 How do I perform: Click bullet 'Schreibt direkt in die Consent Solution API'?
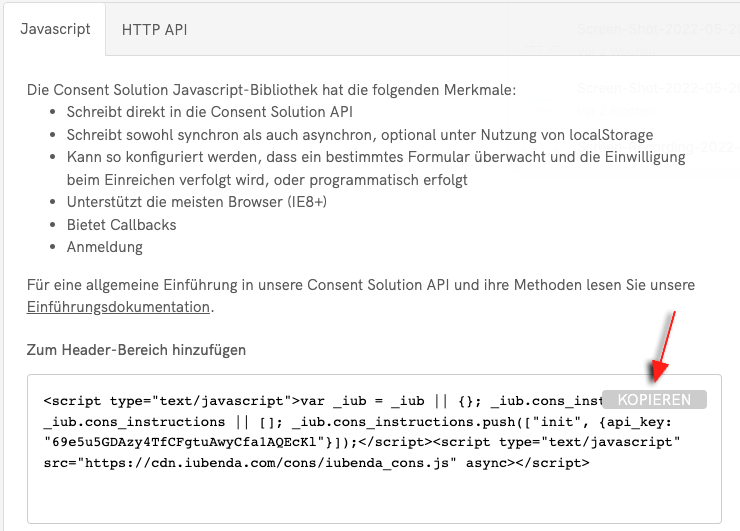tap(209, 113)
